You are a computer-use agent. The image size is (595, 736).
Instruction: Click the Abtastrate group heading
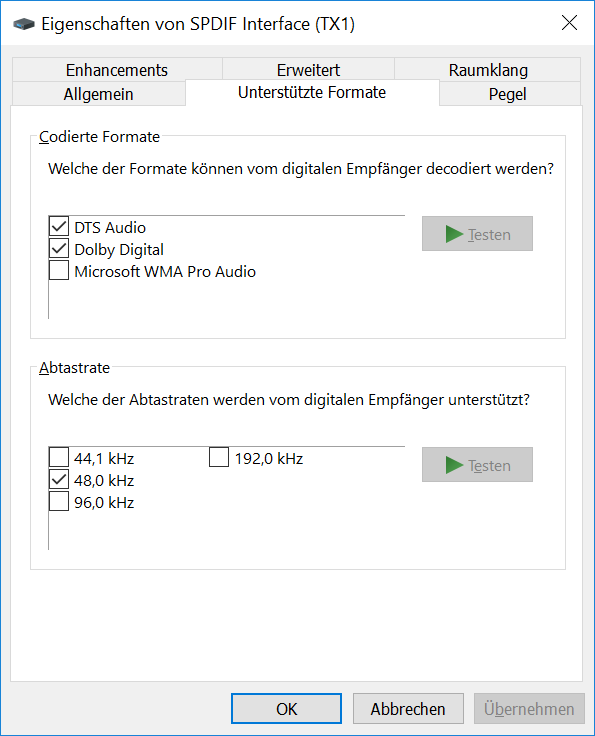coord(74,368)
